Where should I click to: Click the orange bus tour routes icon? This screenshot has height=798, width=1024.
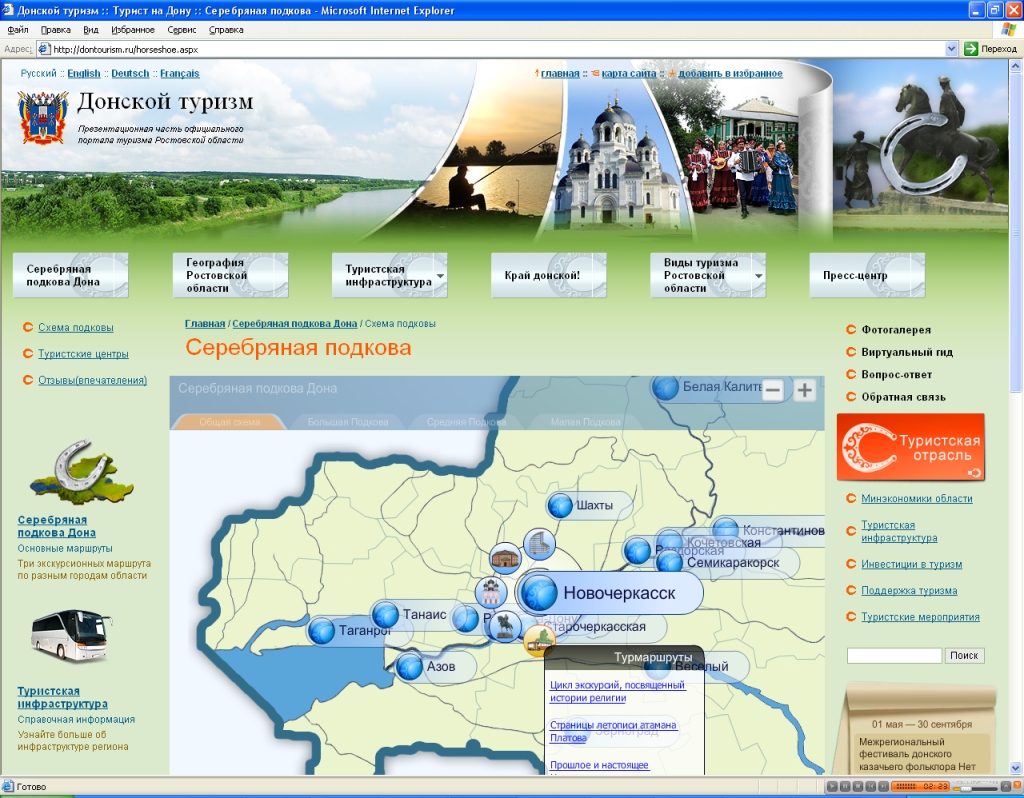pyautogui.click(x=539, y=641)
